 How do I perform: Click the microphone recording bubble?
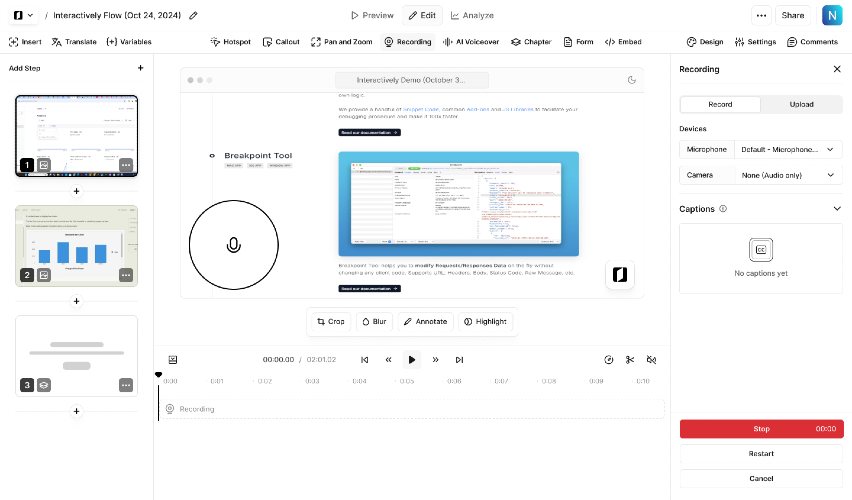(234, 245)
